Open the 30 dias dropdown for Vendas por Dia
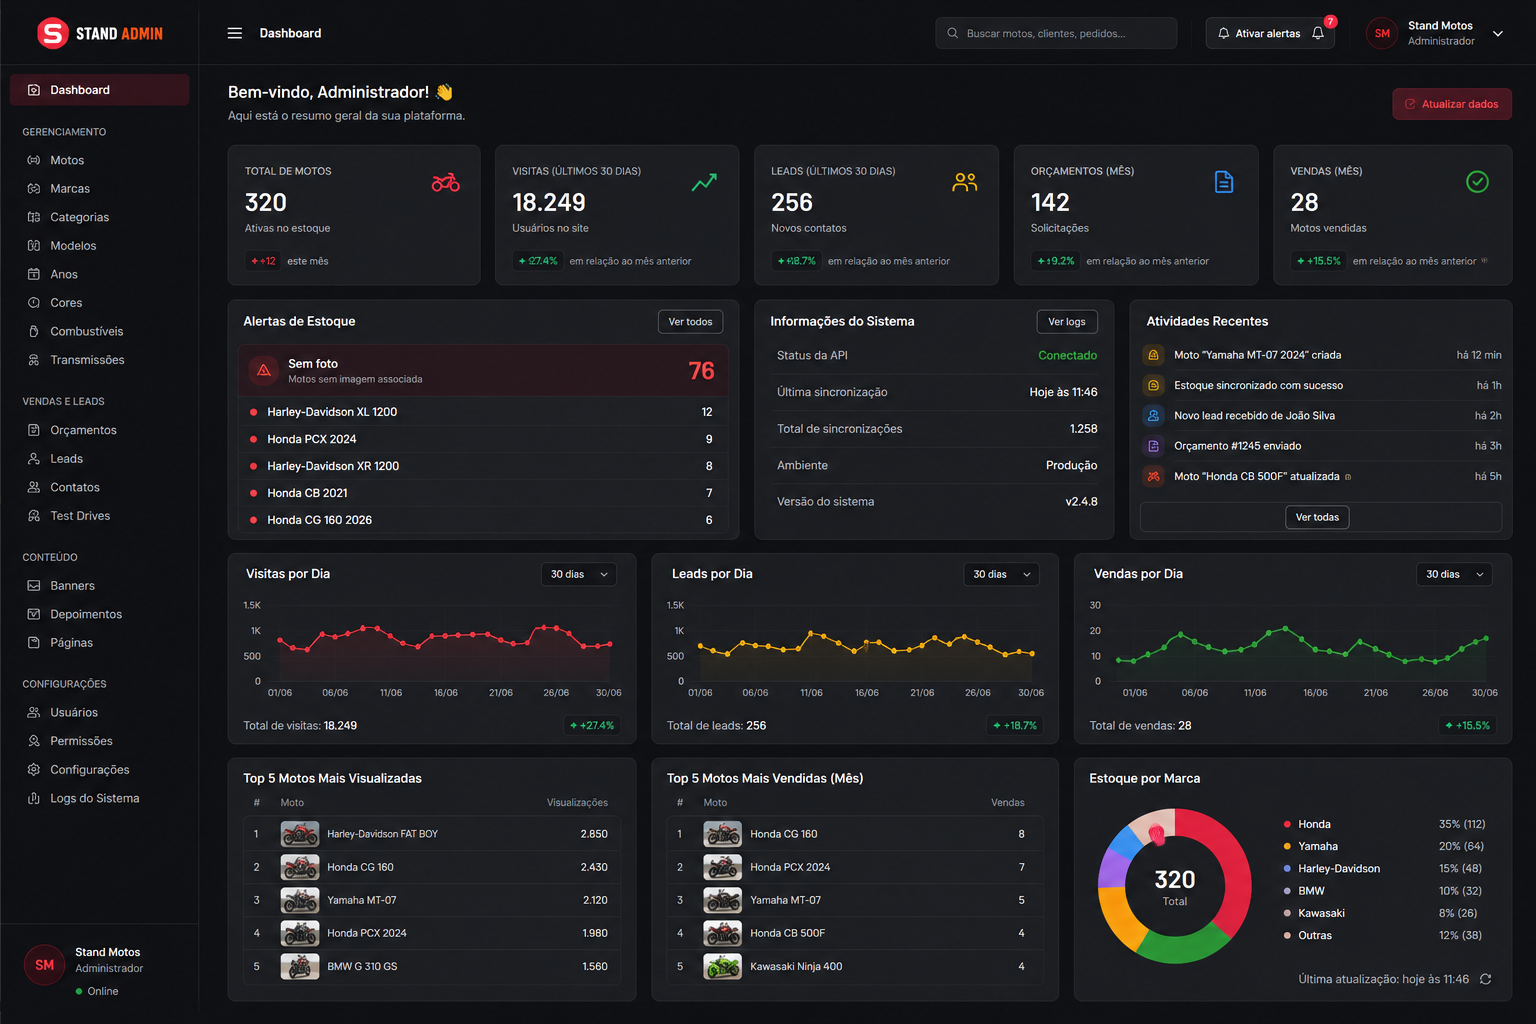 coord(1455,574)
